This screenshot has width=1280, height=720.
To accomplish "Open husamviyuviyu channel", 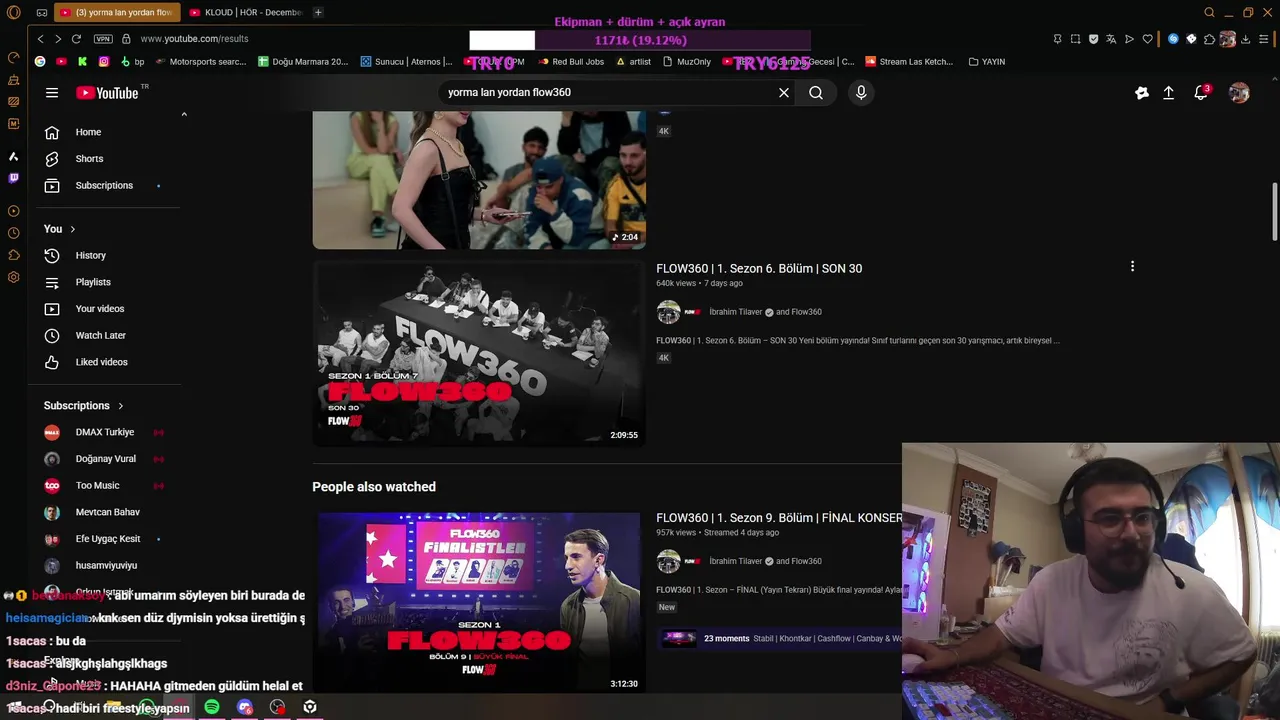I will pos(104,565).
